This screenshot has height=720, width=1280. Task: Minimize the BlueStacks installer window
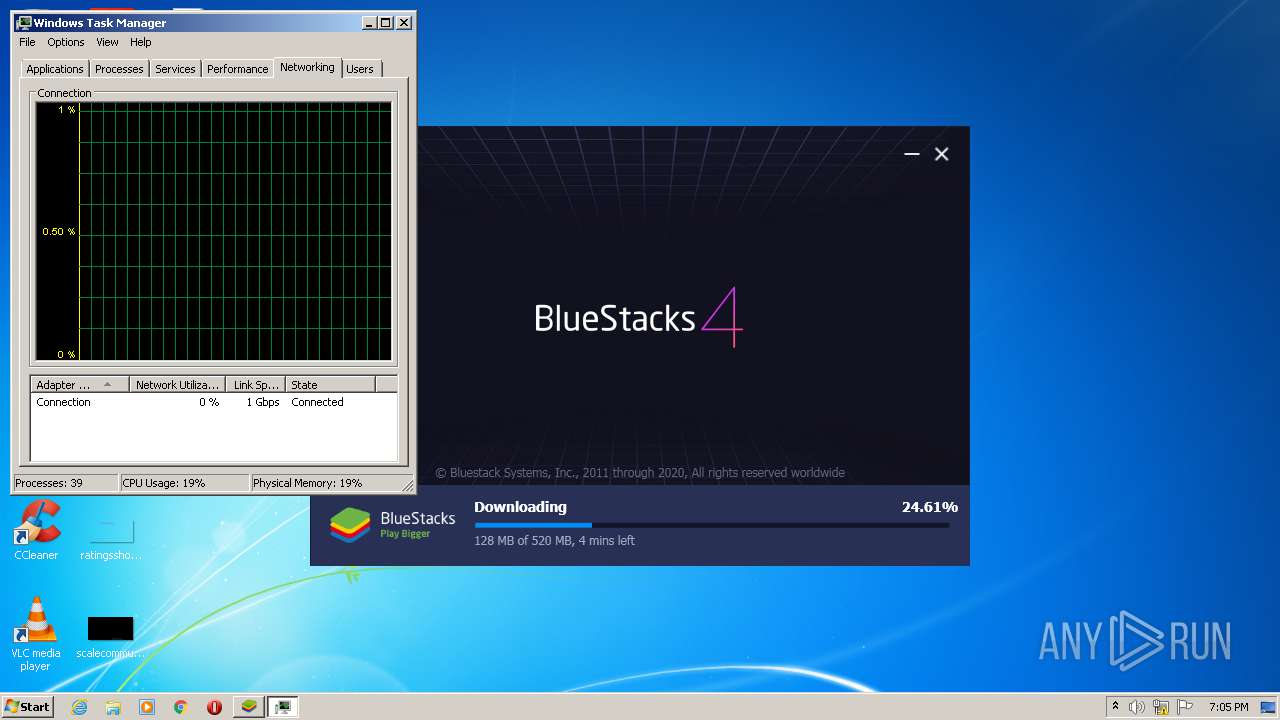[x=911, y=154]
